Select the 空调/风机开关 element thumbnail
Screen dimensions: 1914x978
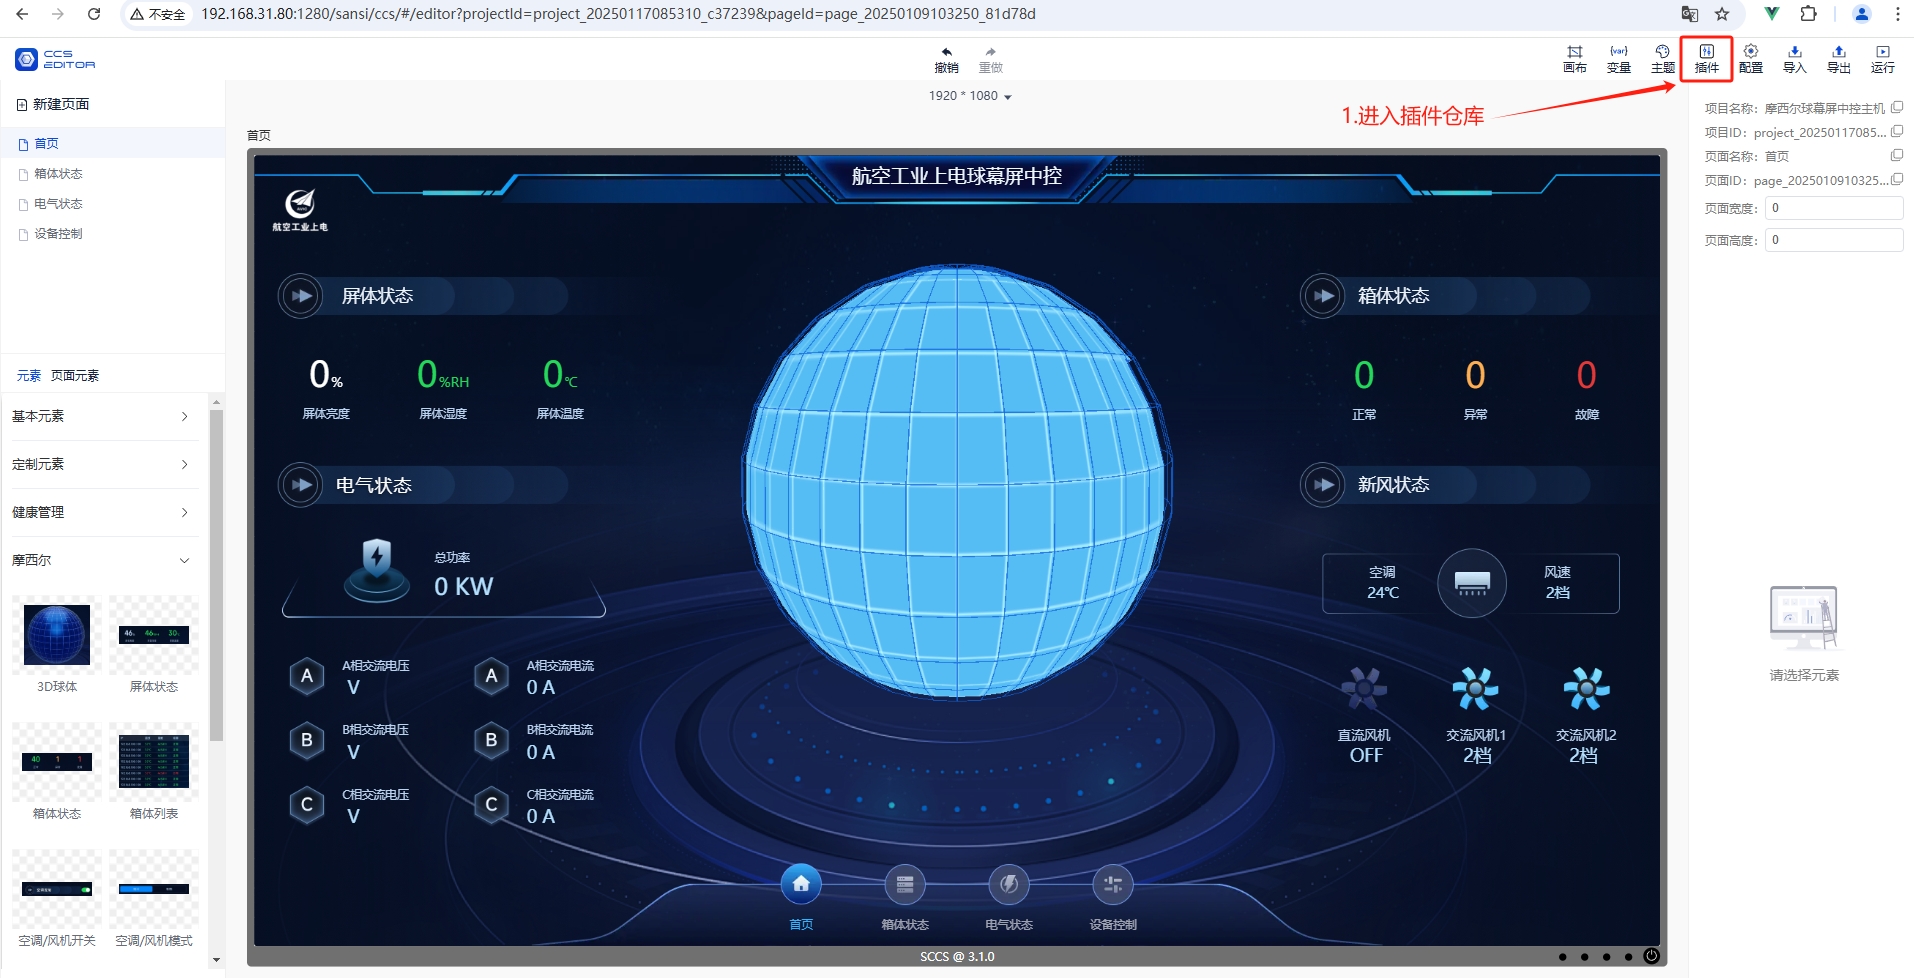tap(57, 889)
